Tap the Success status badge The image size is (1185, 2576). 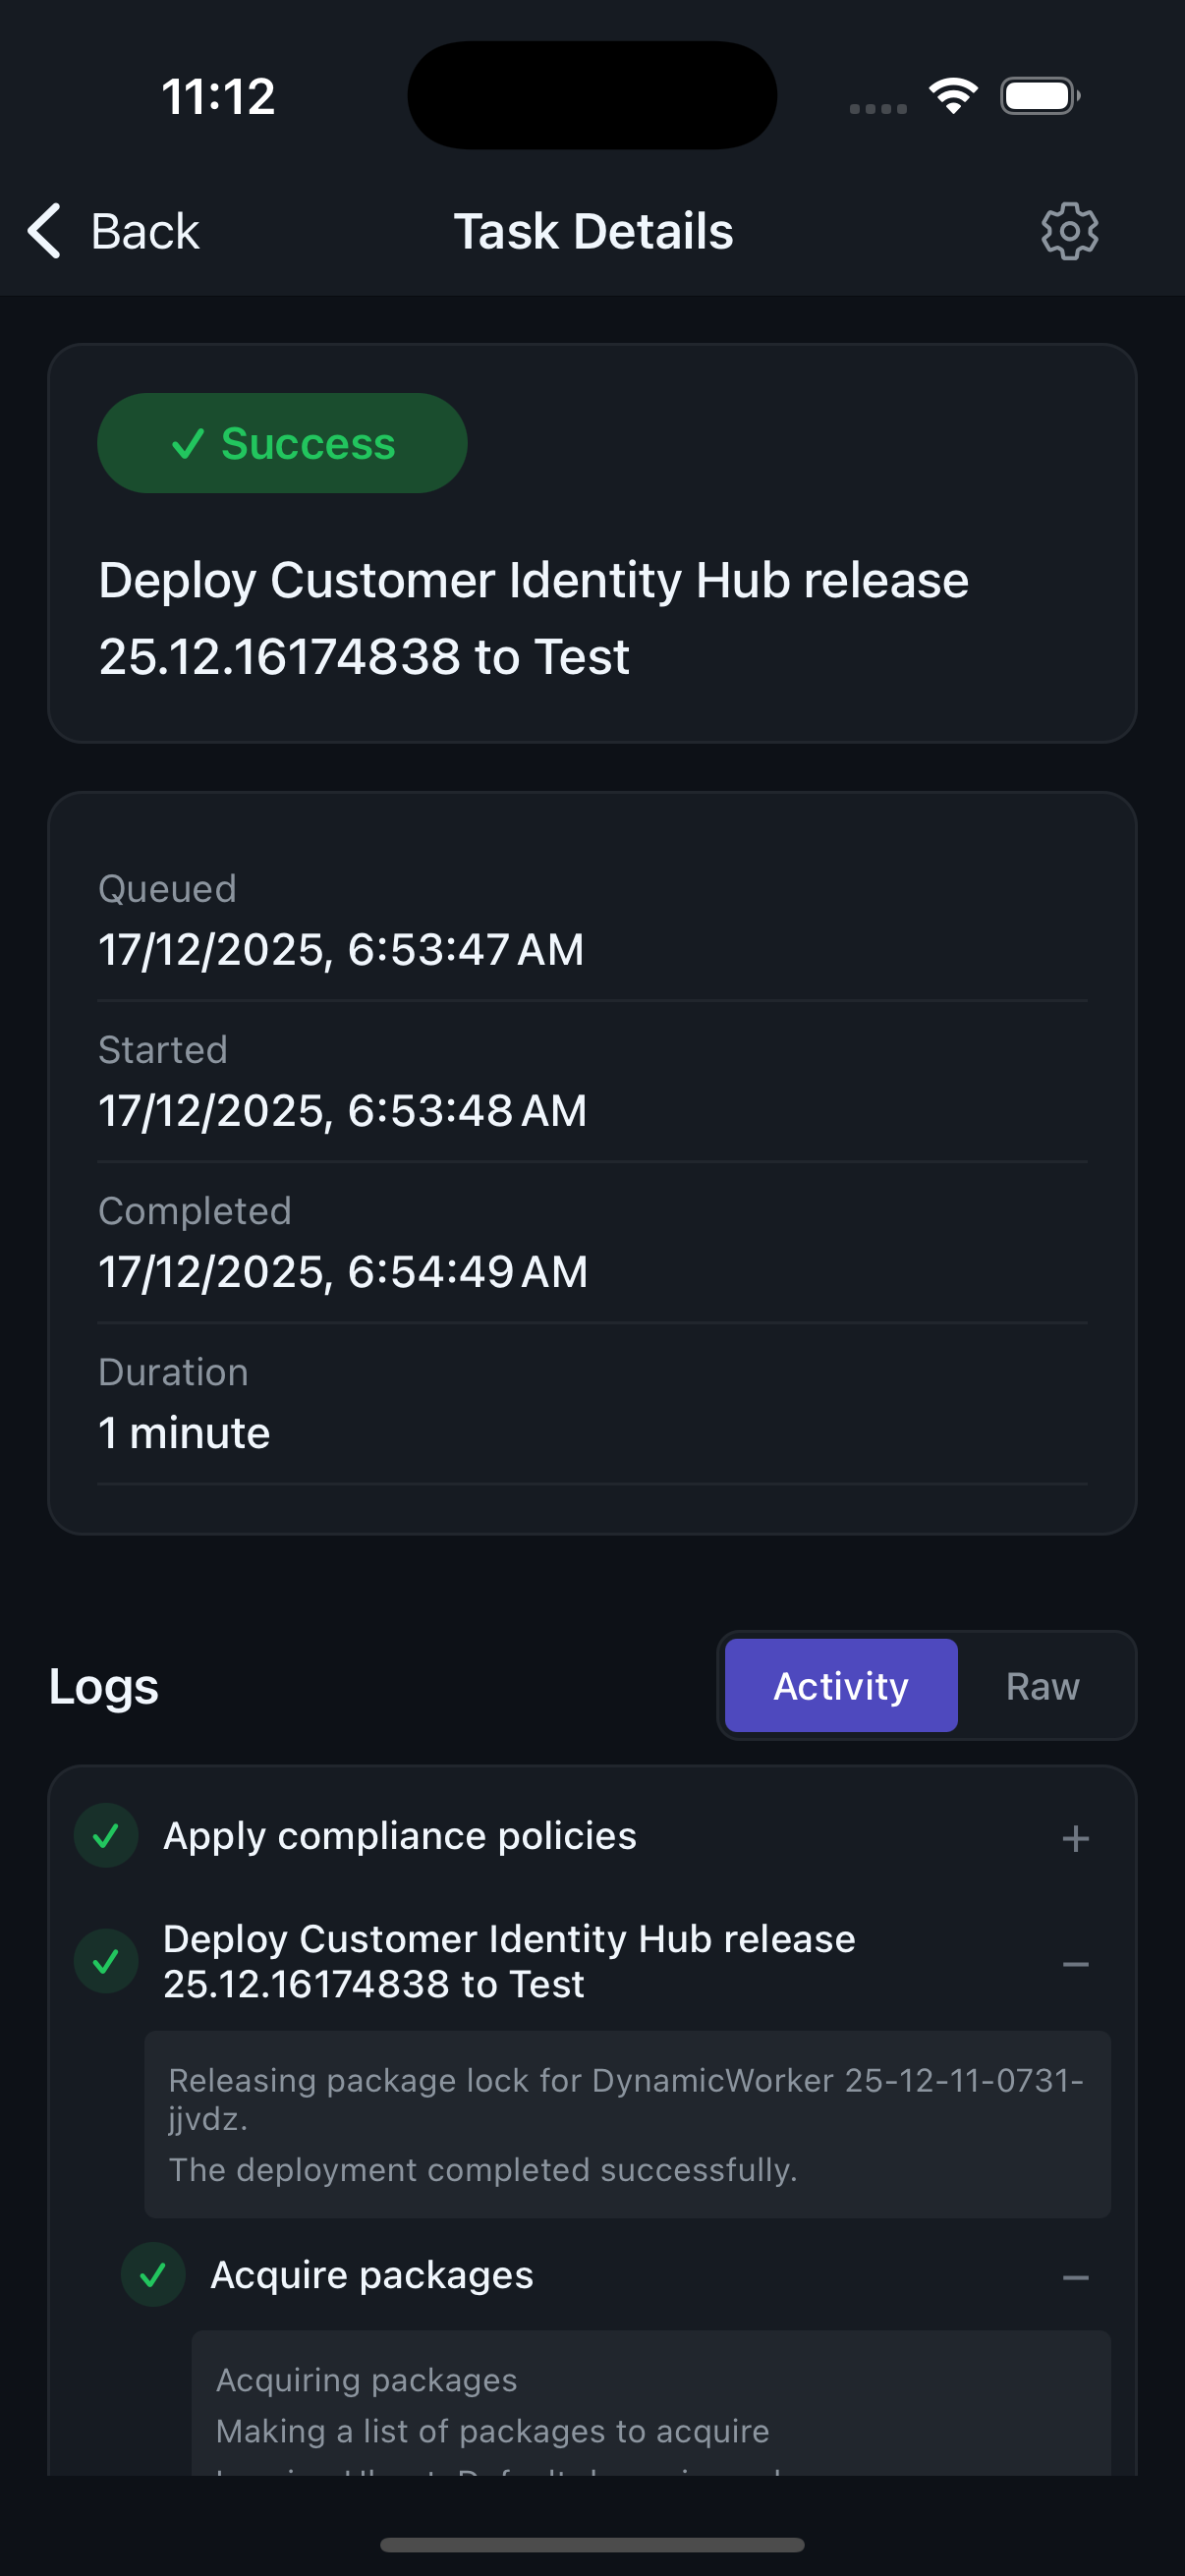[x=282, y=441]
